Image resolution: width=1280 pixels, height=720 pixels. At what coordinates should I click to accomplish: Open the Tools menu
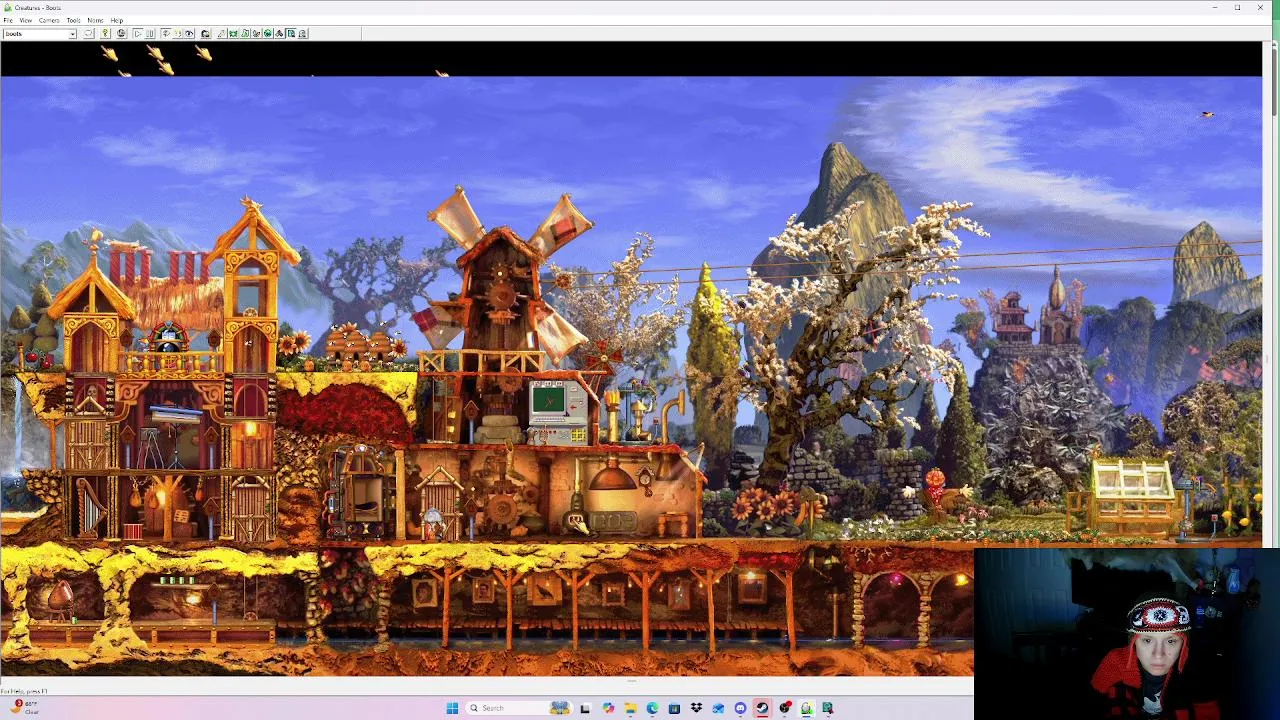click(x=73, y=20)
